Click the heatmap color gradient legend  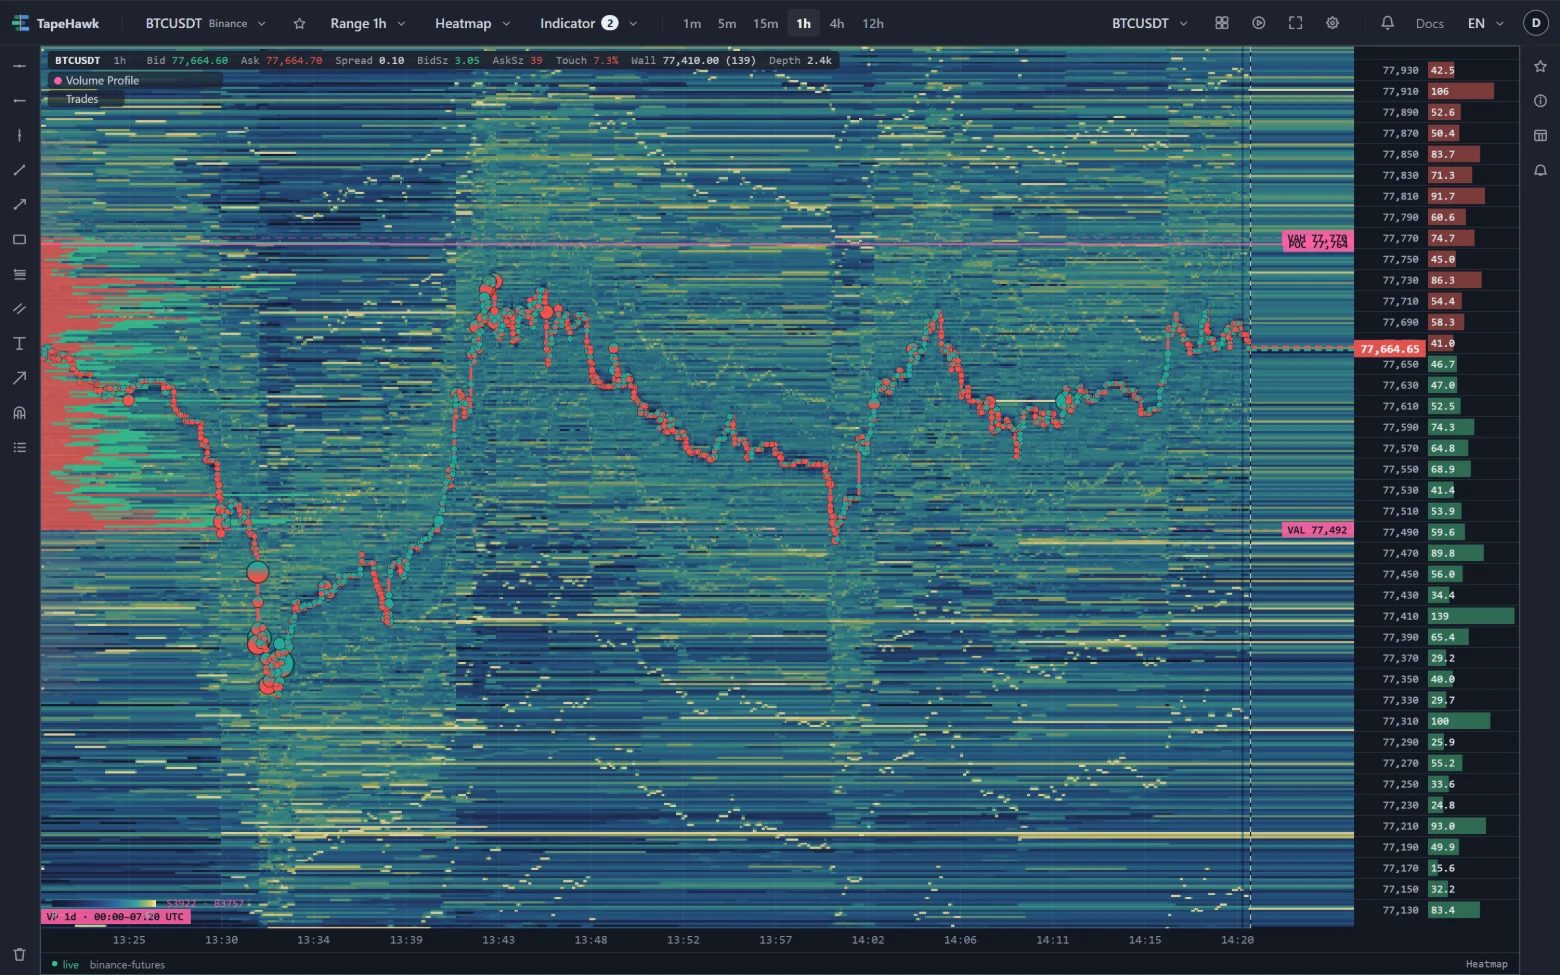pyautogui.click(x=103, y=903)
